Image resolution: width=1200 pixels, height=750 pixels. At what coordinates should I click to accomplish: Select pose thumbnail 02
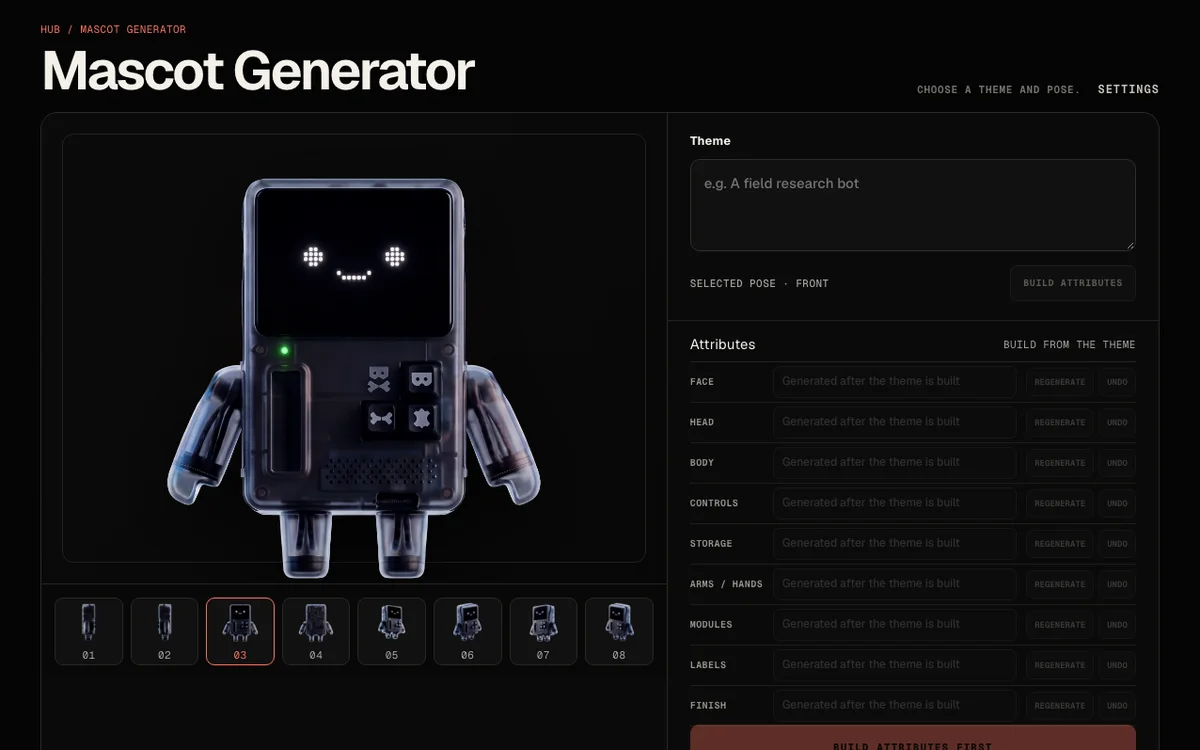tap(164, 631)
